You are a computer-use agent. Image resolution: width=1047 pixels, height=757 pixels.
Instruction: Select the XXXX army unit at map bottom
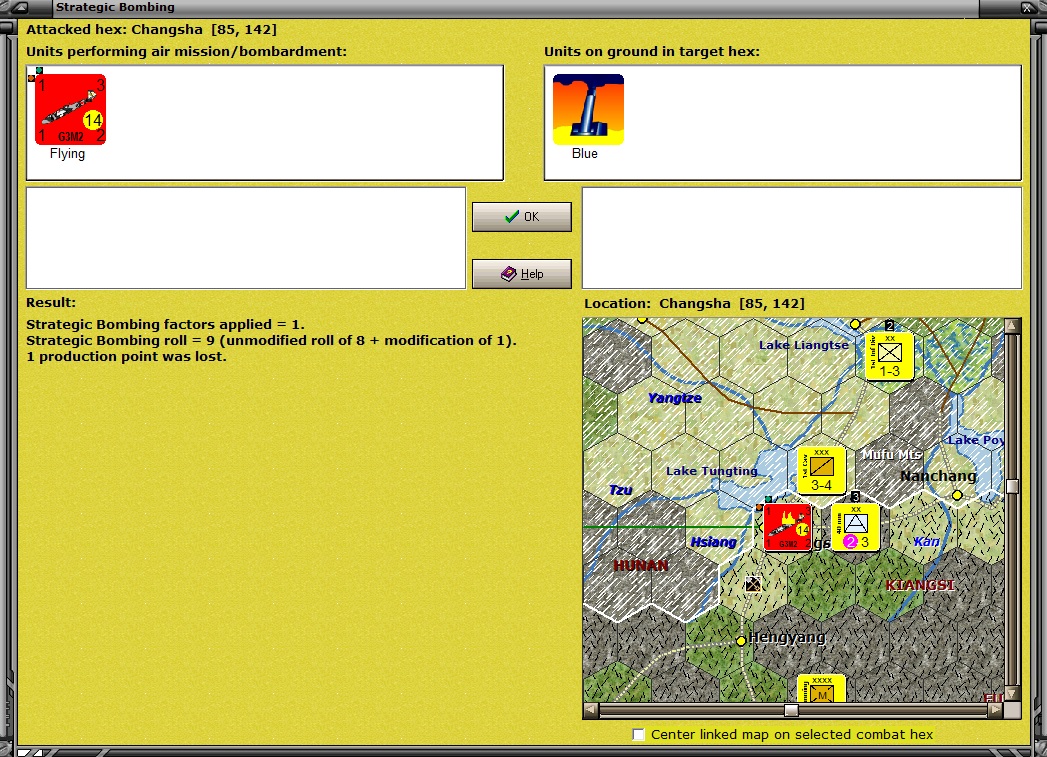coord(821,688)
